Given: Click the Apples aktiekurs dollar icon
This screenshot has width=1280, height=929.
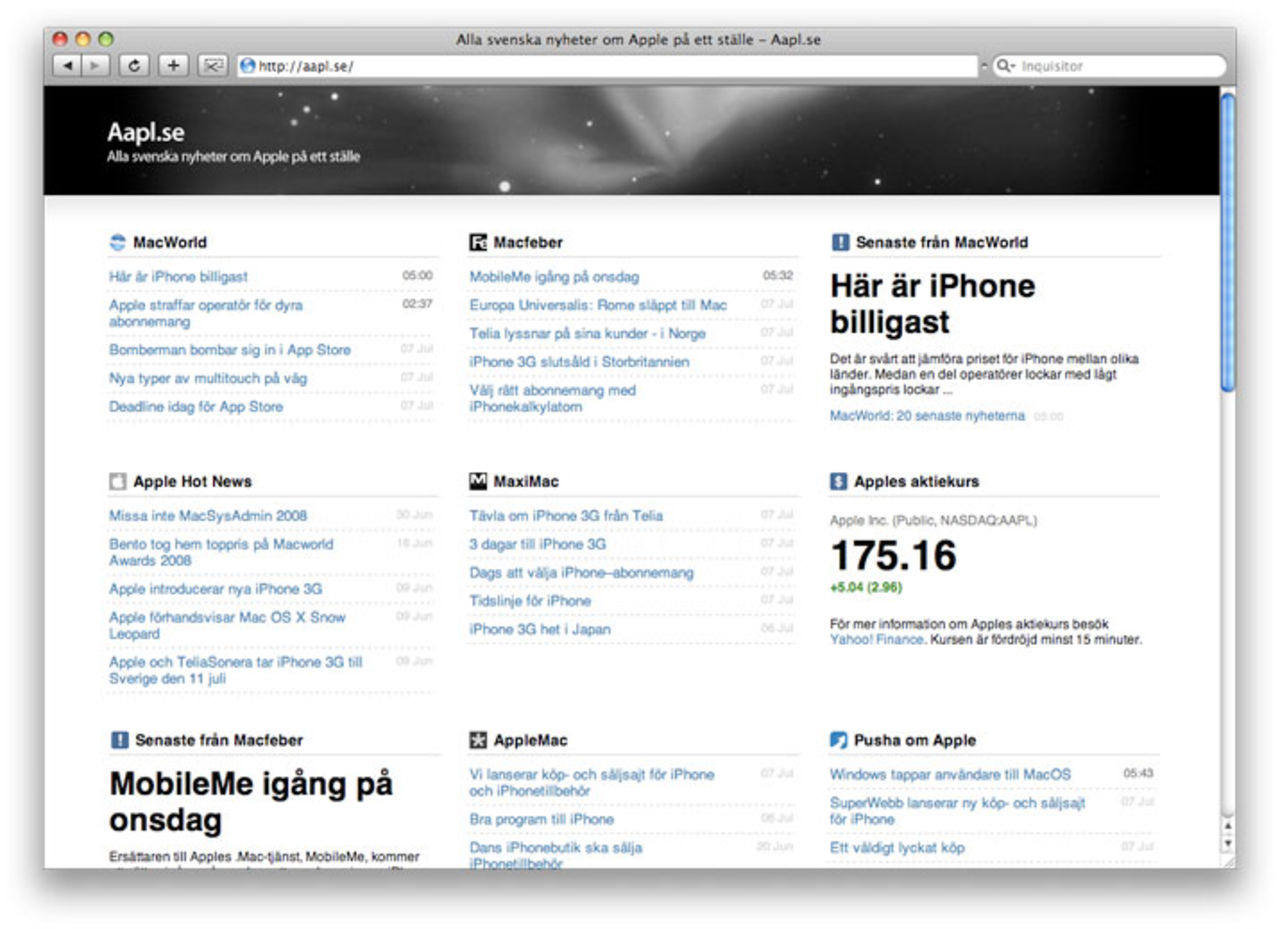Looking at the screenshot, I should pos(838,481).
